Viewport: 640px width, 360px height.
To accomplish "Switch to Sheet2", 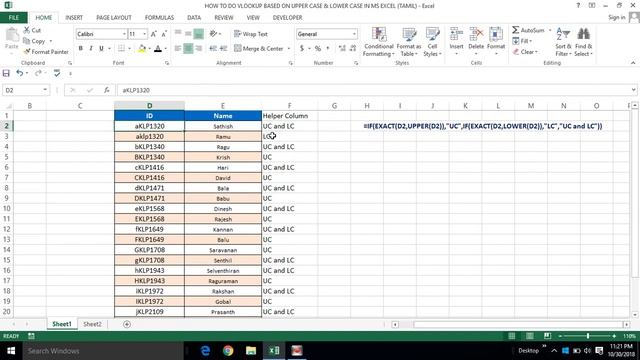I will pos(92,324).
